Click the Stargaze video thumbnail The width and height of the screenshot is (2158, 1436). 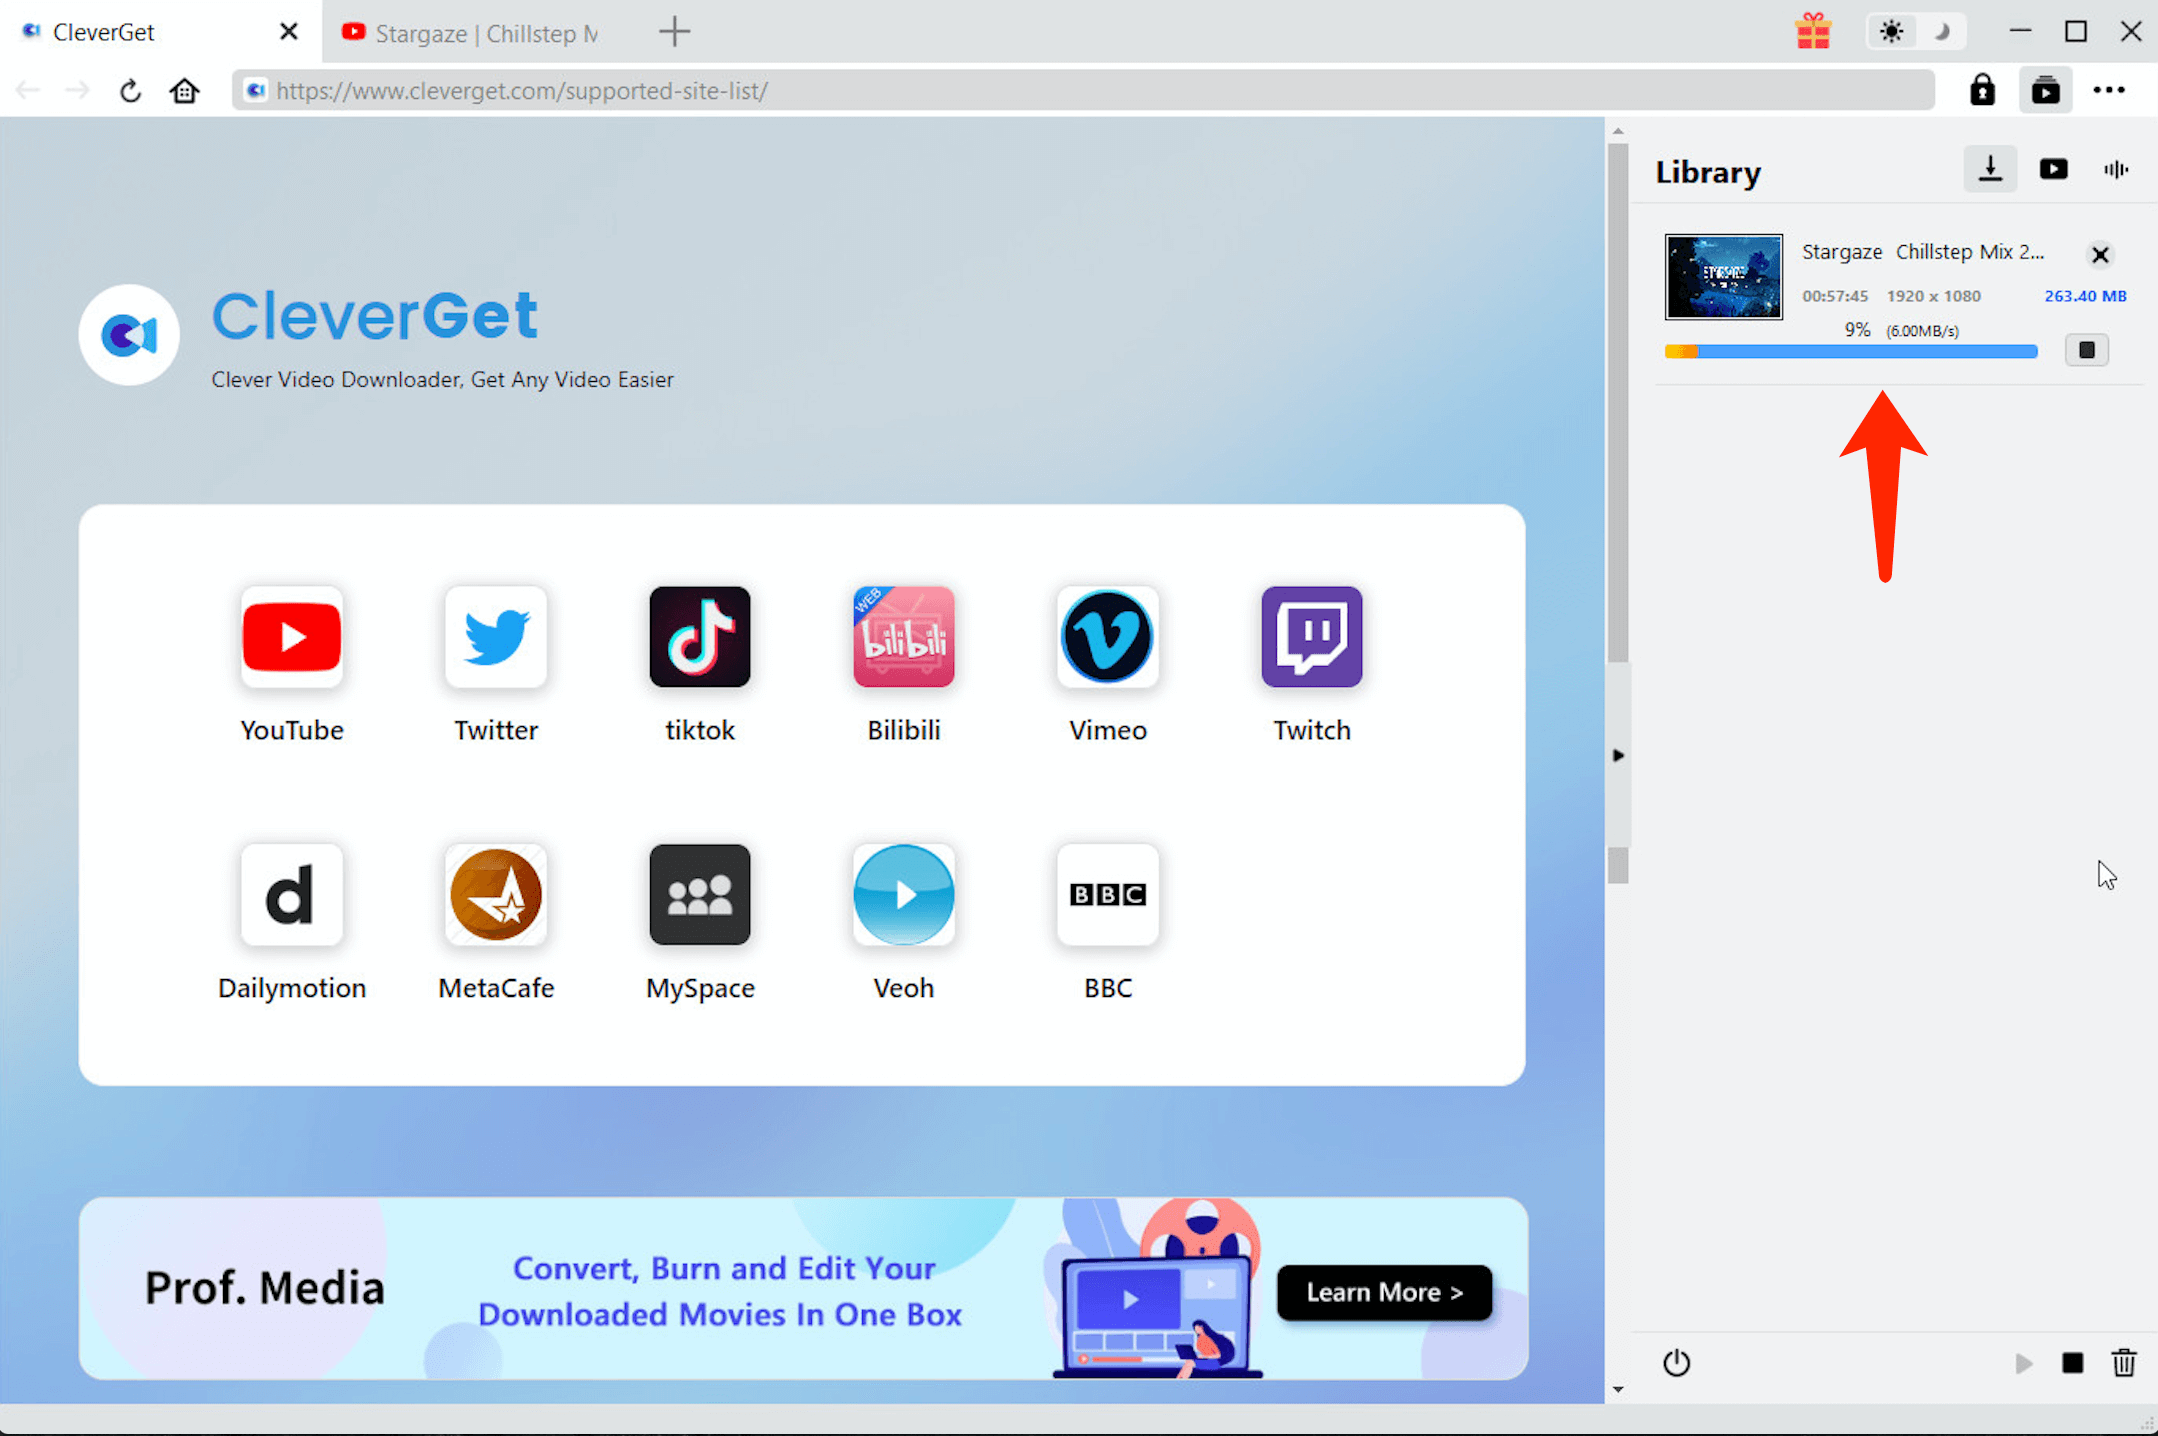(x=1722, y=277)
